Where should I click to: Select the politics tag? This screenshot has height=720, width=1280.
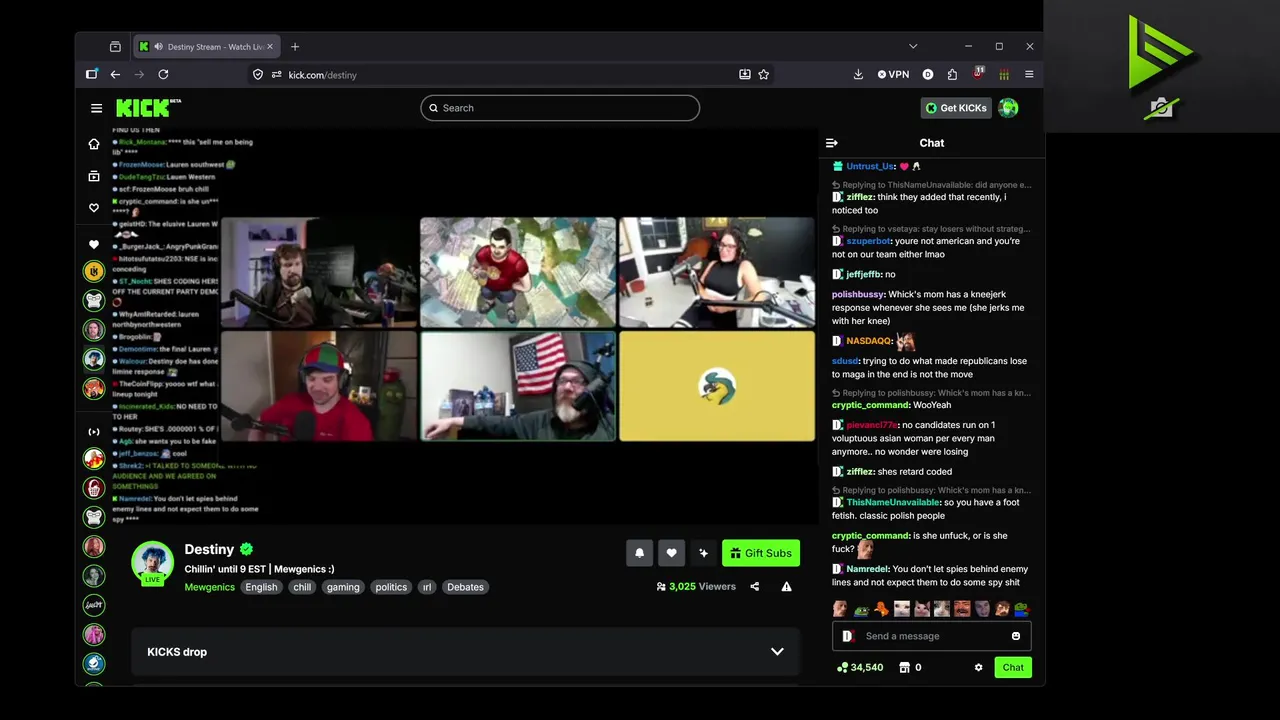(391, 587)
